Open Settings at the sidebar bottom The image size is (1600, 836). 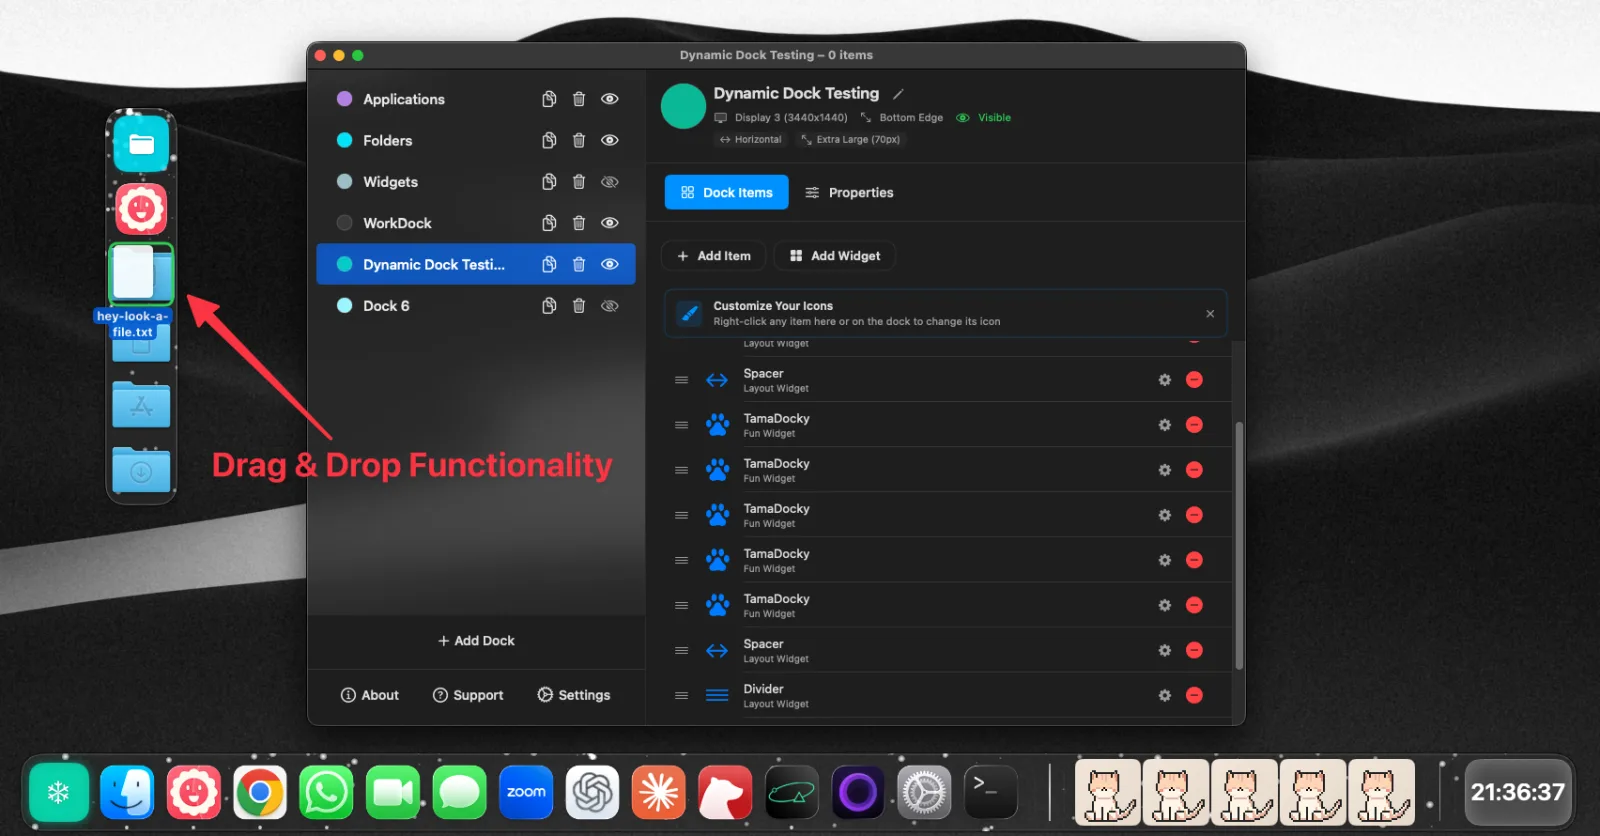(x=574, y=695)
